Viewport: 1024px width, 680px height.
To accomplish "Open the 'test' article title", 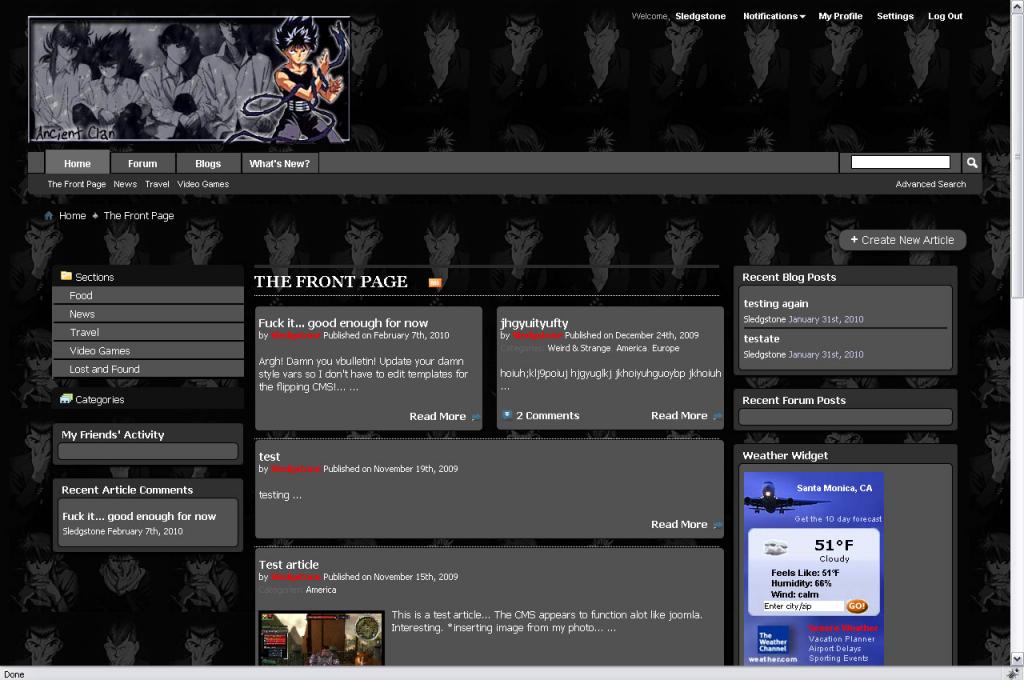I will (269, 457).
